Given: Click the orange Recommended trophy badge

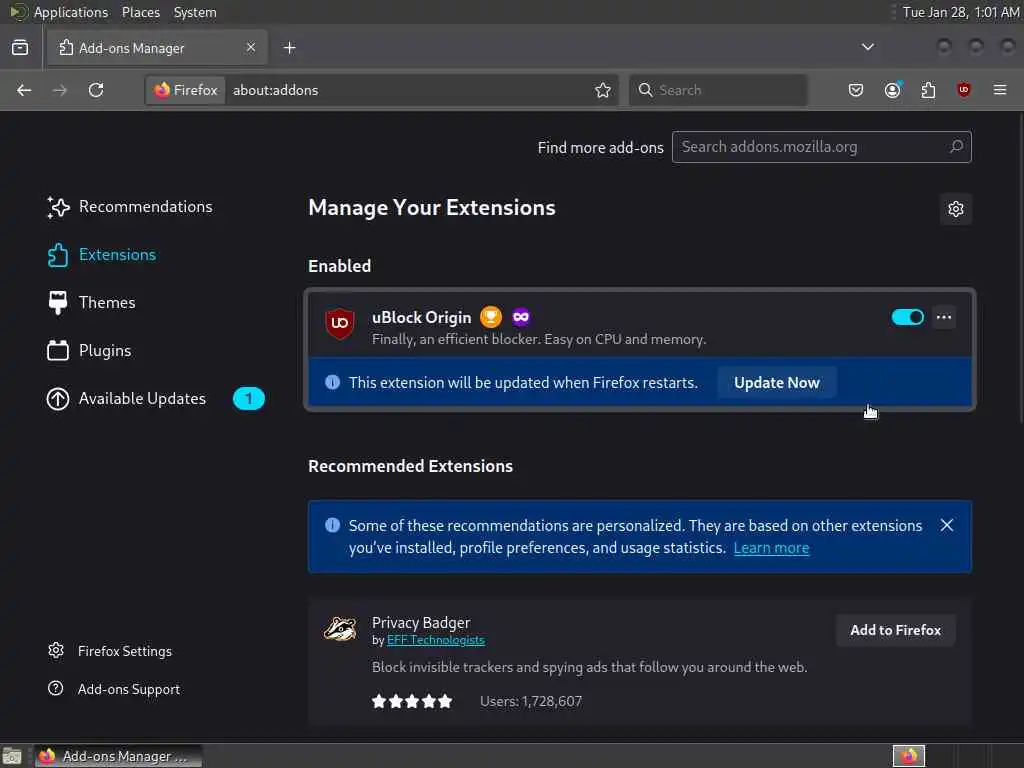Looking at the screenshot, I should (491, 317).
